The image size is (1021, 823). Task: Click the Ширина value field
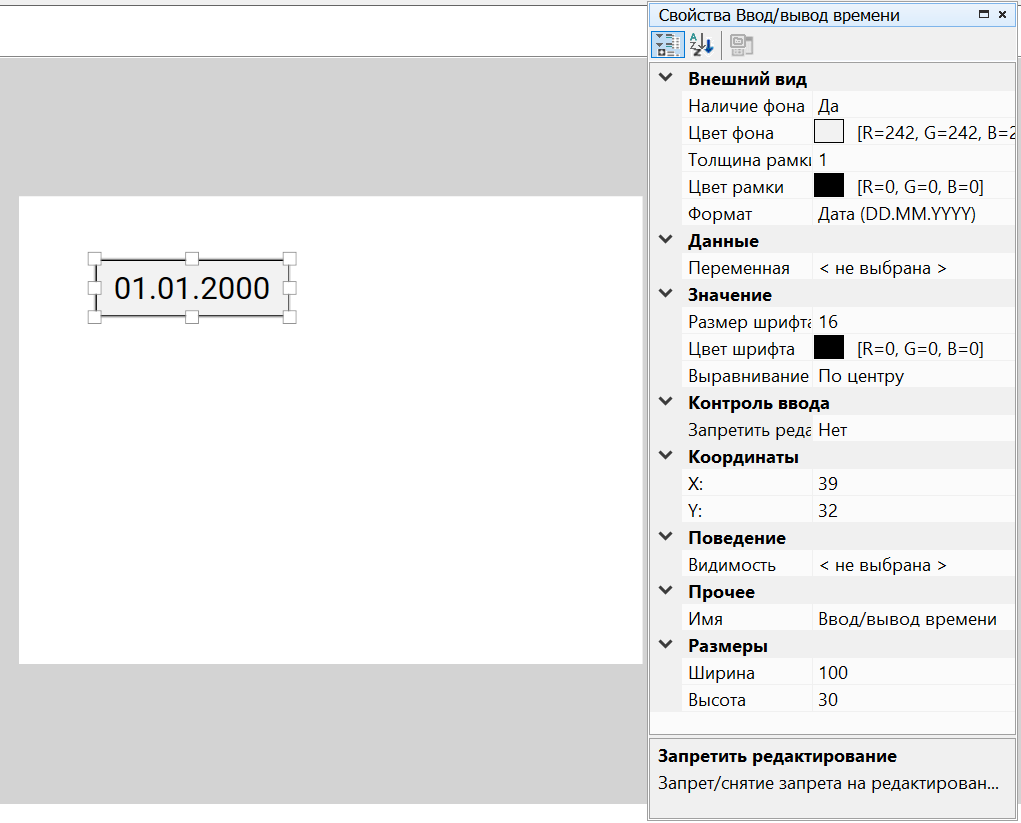910,673
